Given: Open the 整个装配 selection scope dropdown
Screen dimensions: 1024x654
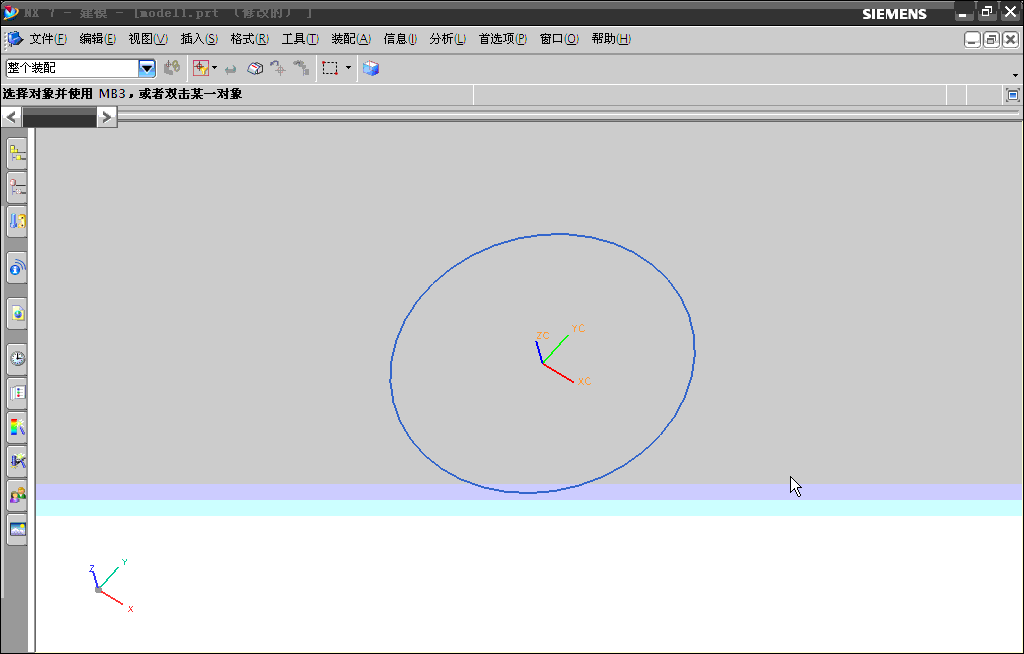Looking at the screenshot, I should pos(147,68).
